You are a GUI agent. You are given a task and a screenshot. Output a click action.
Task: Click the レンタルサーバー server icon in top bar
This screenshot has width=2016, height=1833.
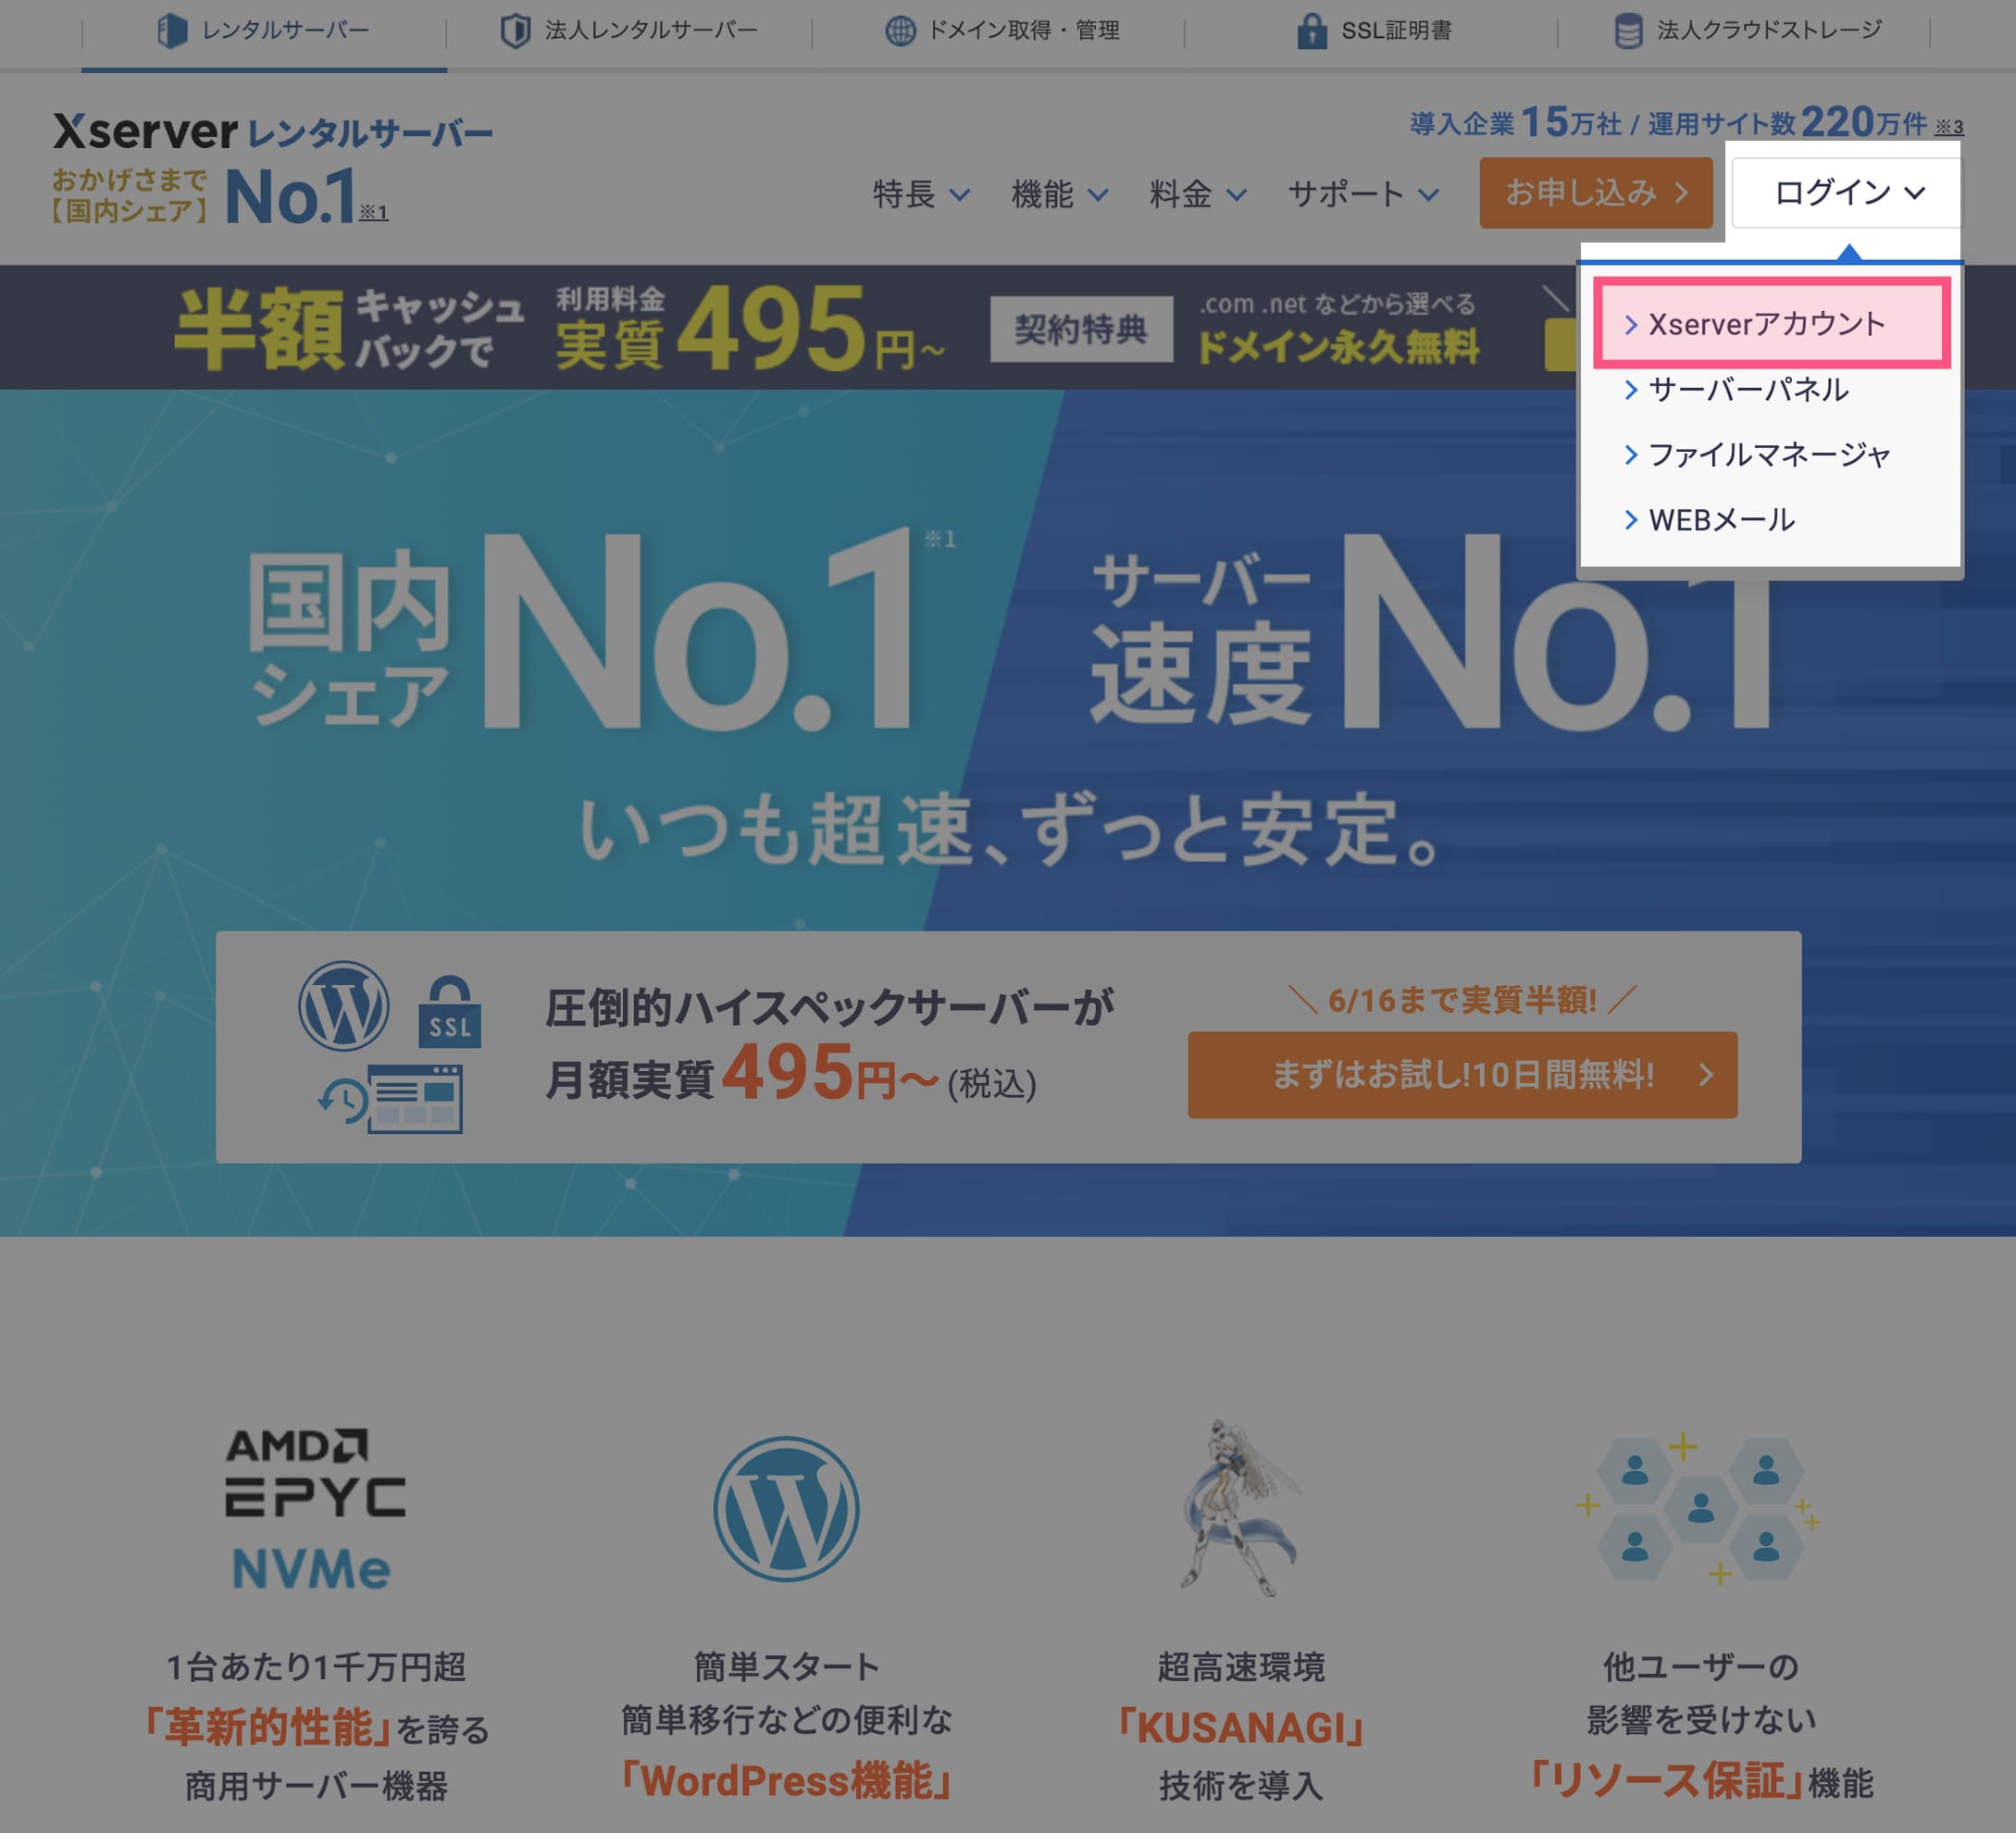click(x=172, y=31)
